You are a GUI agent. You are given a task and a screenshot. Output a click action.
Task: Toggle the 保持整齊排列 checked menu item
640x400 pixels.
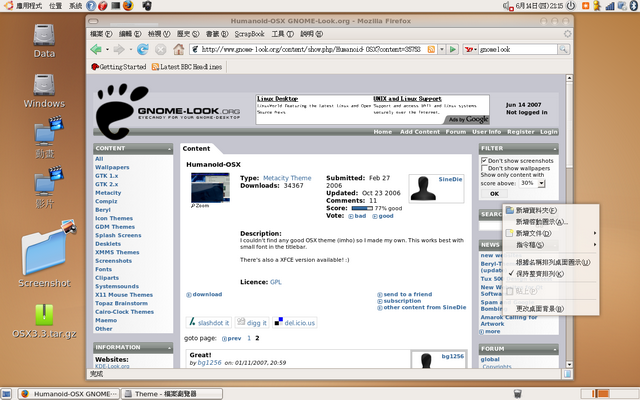coord(551,274)
